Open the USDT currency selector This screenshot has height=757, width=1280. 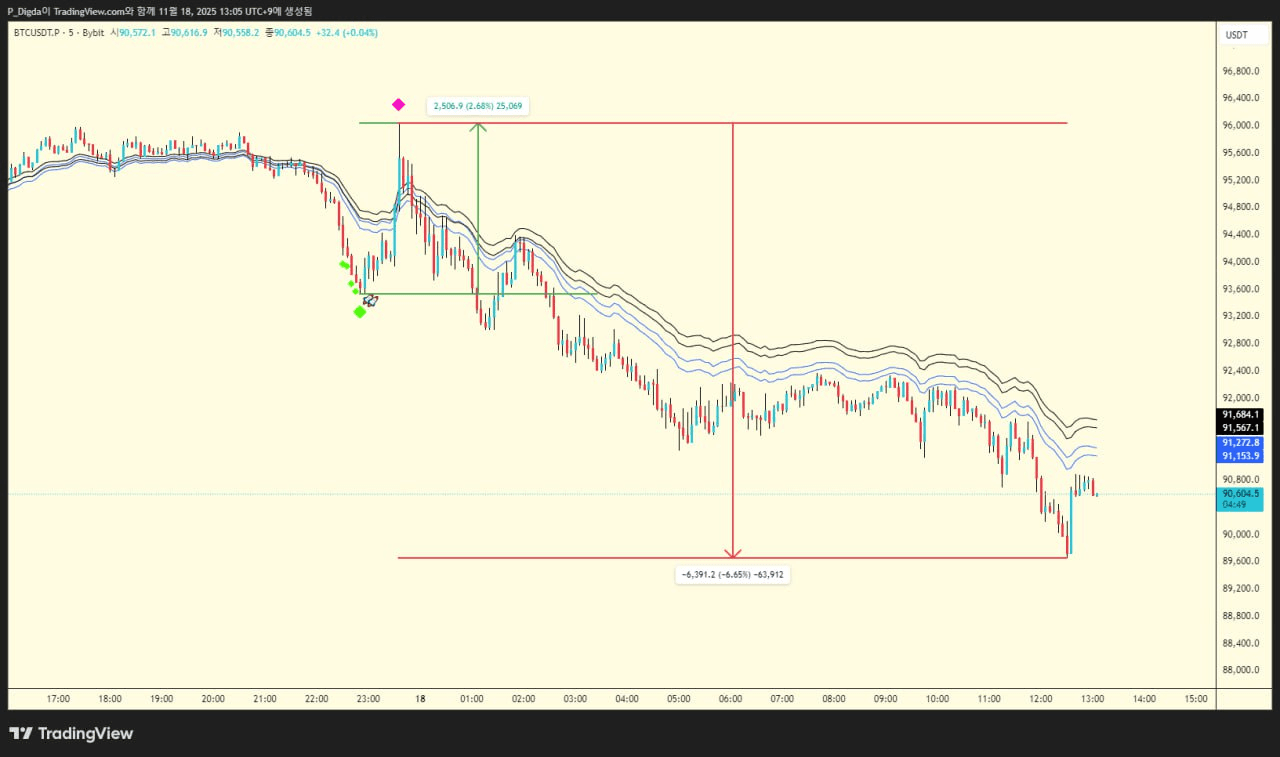pos(1237,35)
